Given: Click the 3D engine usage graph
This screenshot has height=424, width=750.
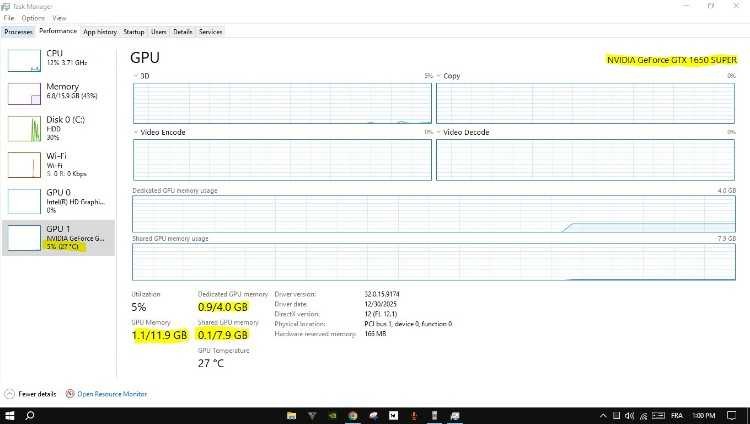Looking at the screenshot, I should click(282, 103).
